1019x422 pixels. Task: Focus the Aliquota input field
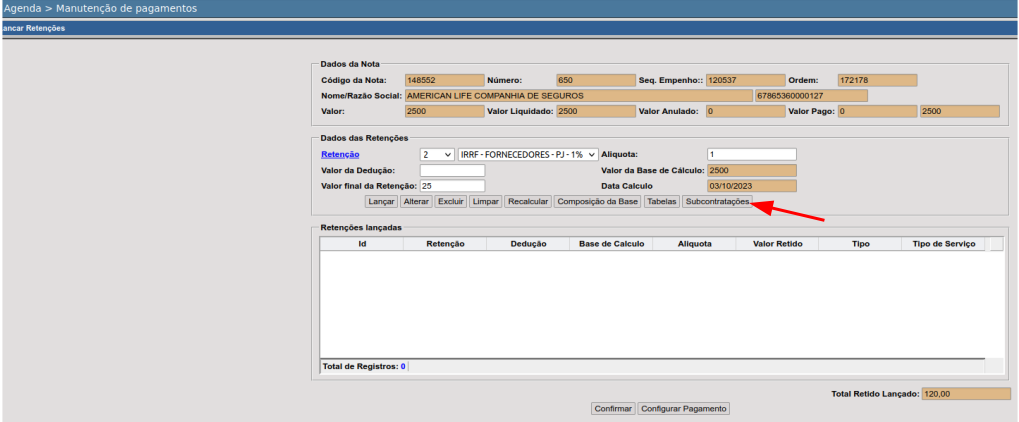tap(751, 154)
